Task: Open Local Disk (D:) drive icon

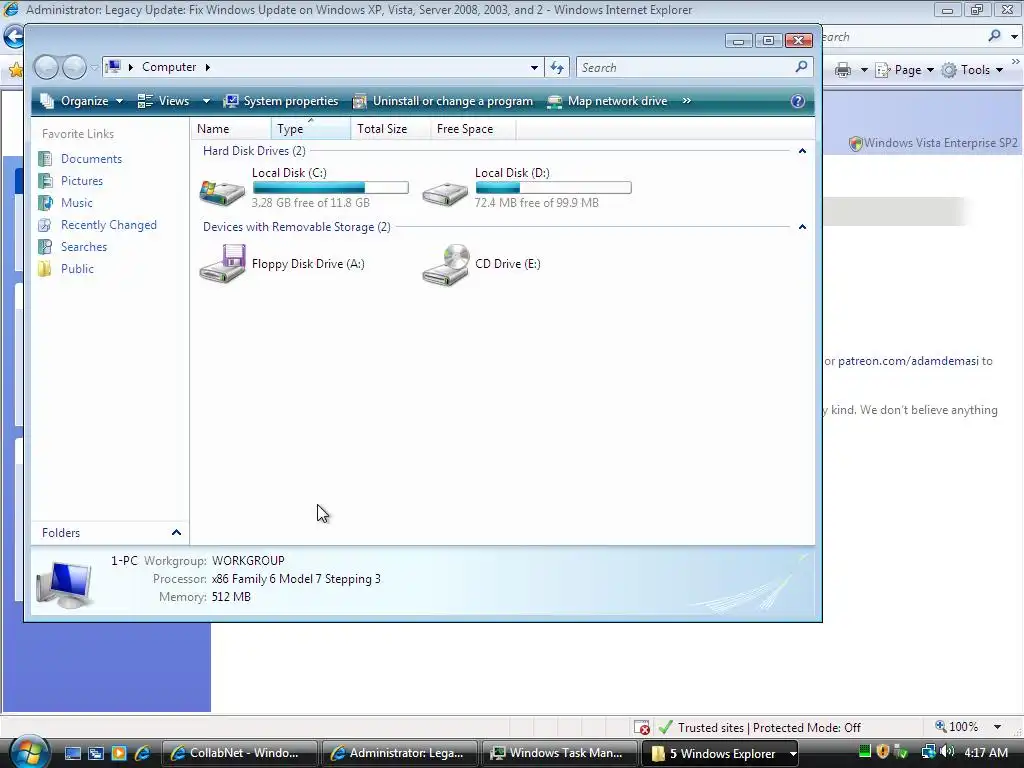Action: [x=445, y=193]
